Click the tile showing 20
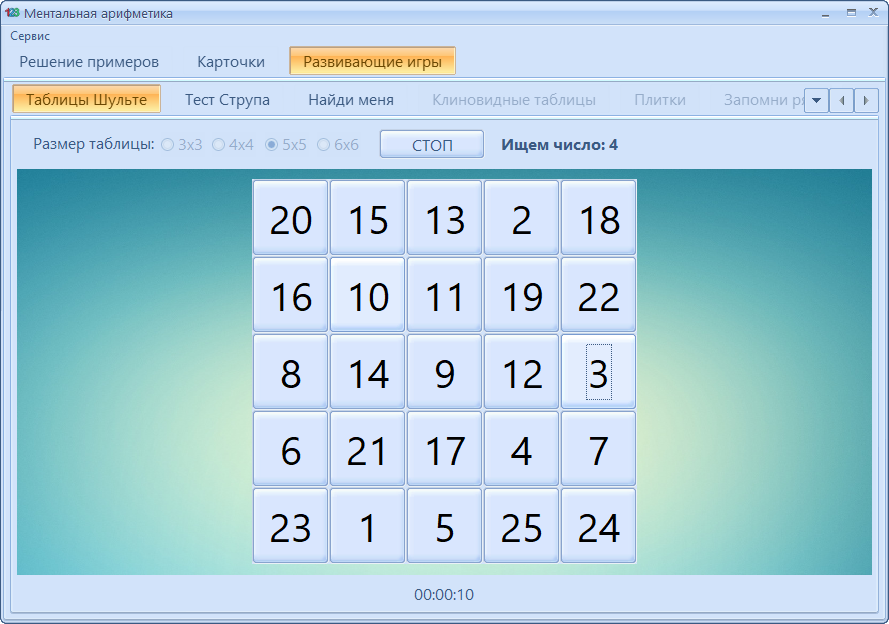 tap(290, 218)
